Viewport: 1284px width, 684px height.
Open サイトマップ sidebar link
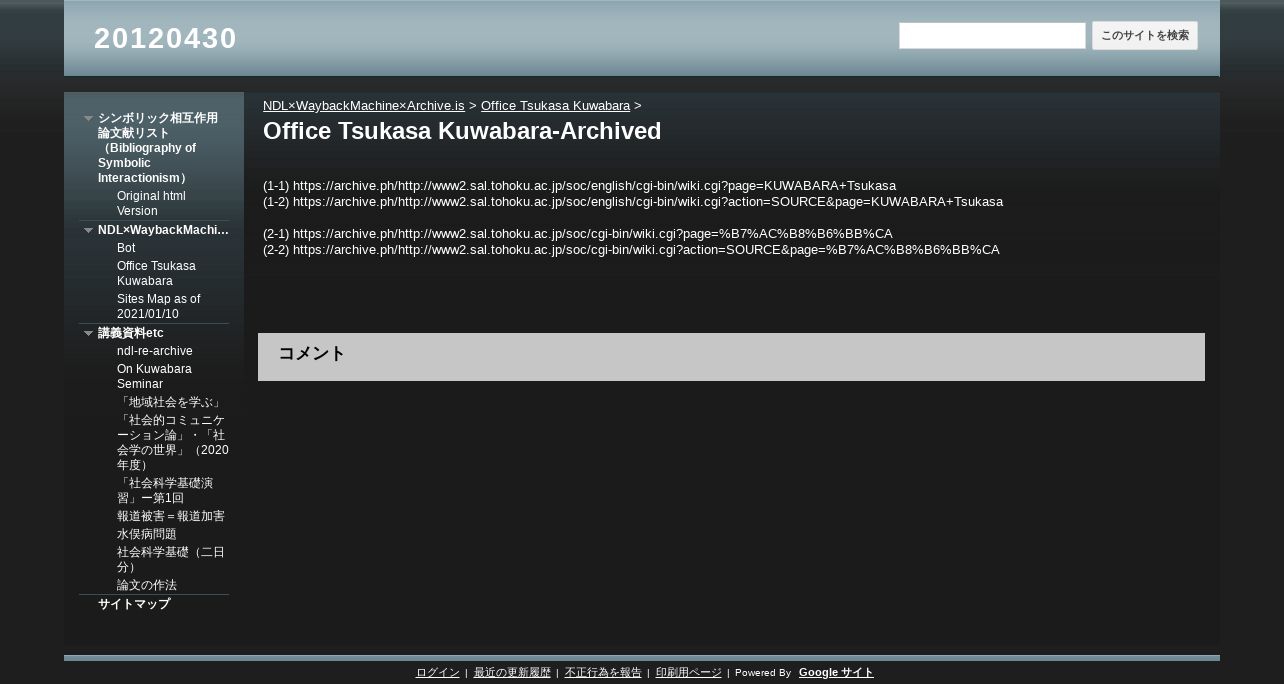coord(134,604)
